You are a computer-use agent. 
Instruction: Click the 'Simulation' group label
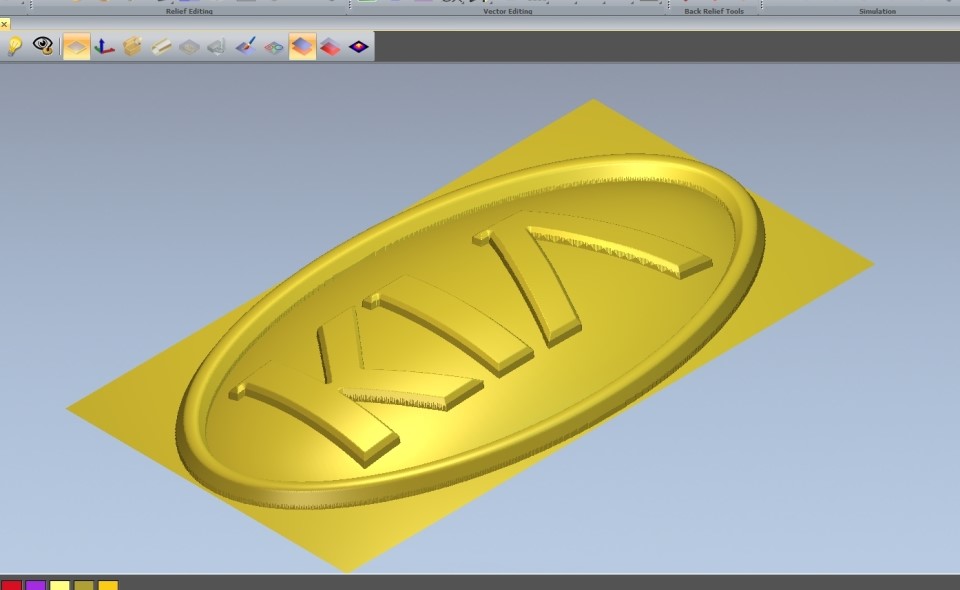877,11
